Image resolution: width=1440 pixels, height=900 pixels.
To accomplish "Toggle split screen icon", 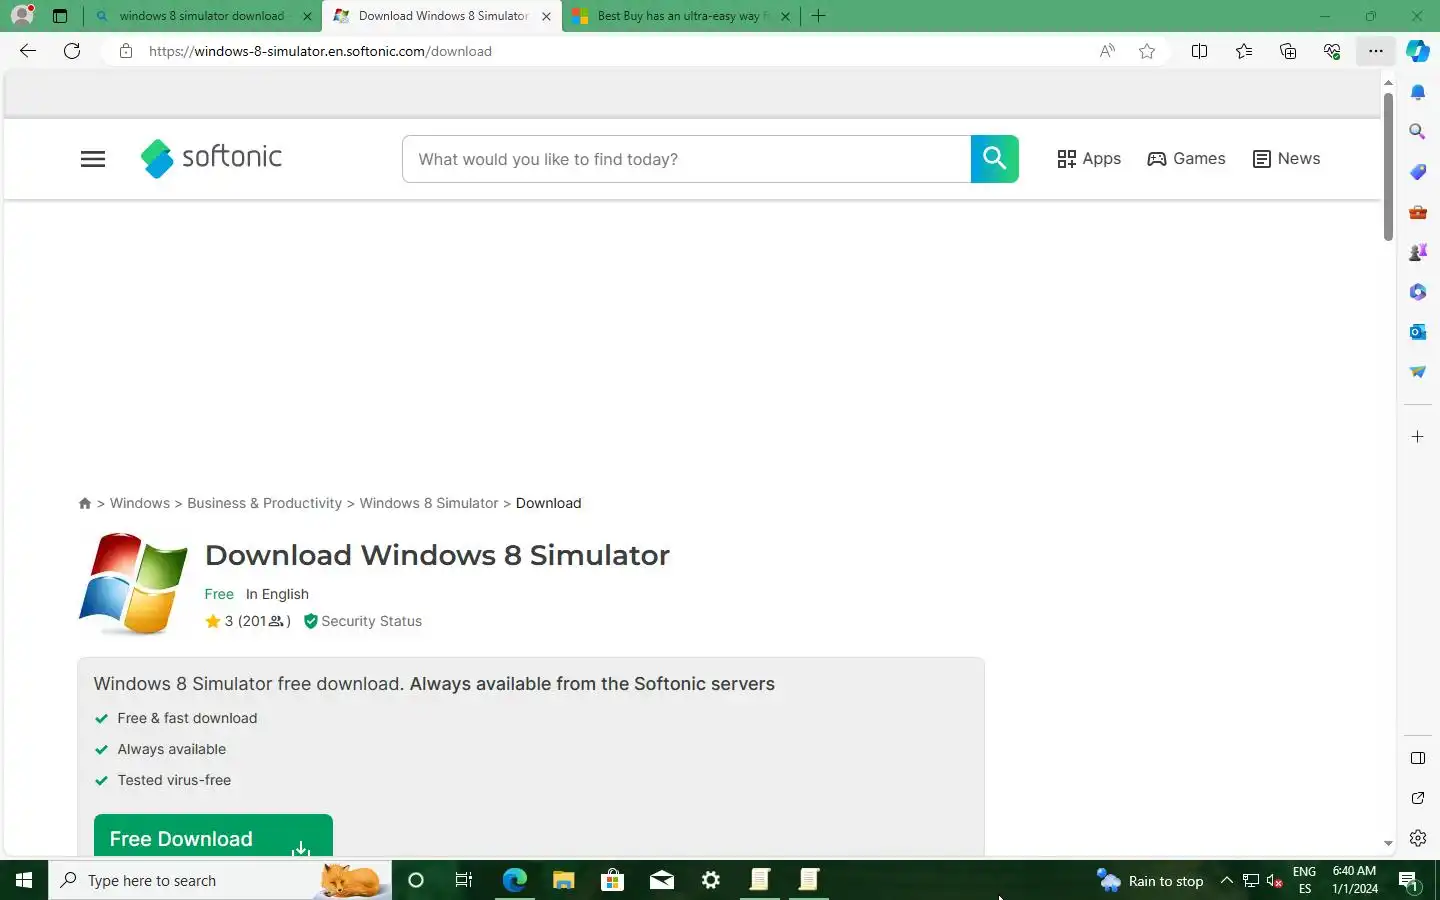I will point(1199,51).
